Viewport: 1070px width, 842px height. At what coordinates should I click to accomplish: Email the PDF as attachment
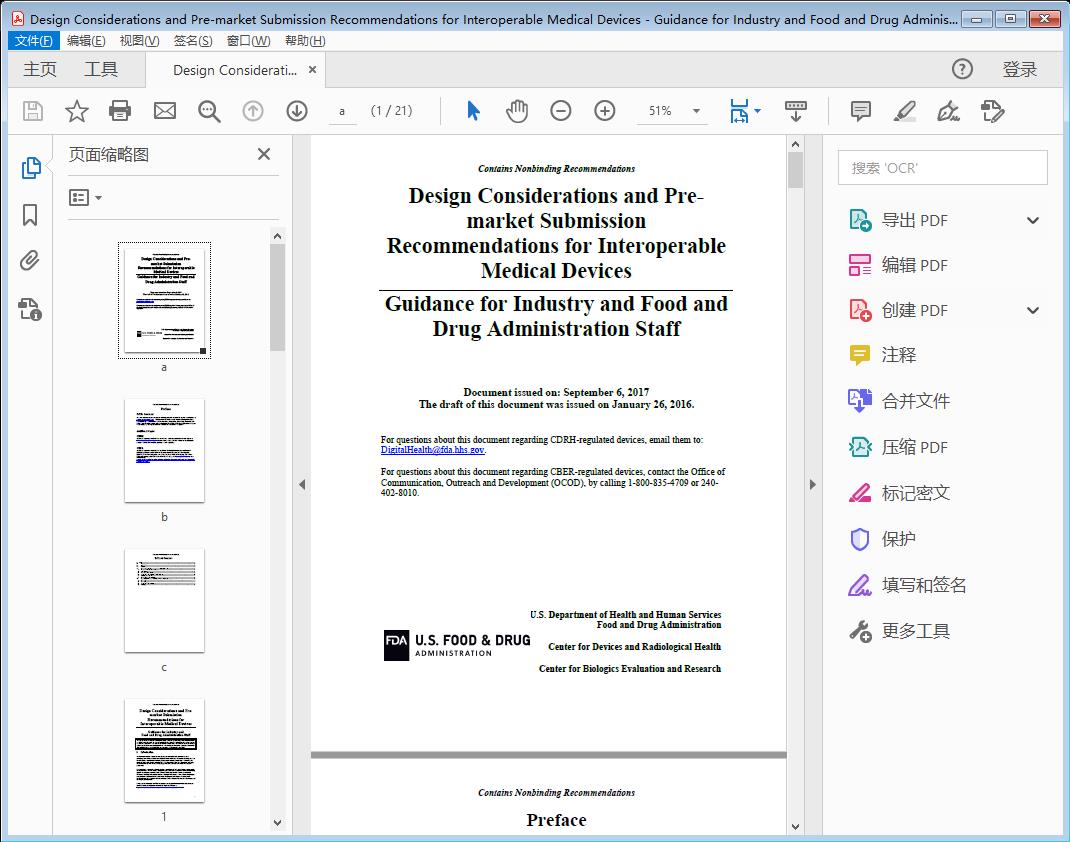coord(164,111)
